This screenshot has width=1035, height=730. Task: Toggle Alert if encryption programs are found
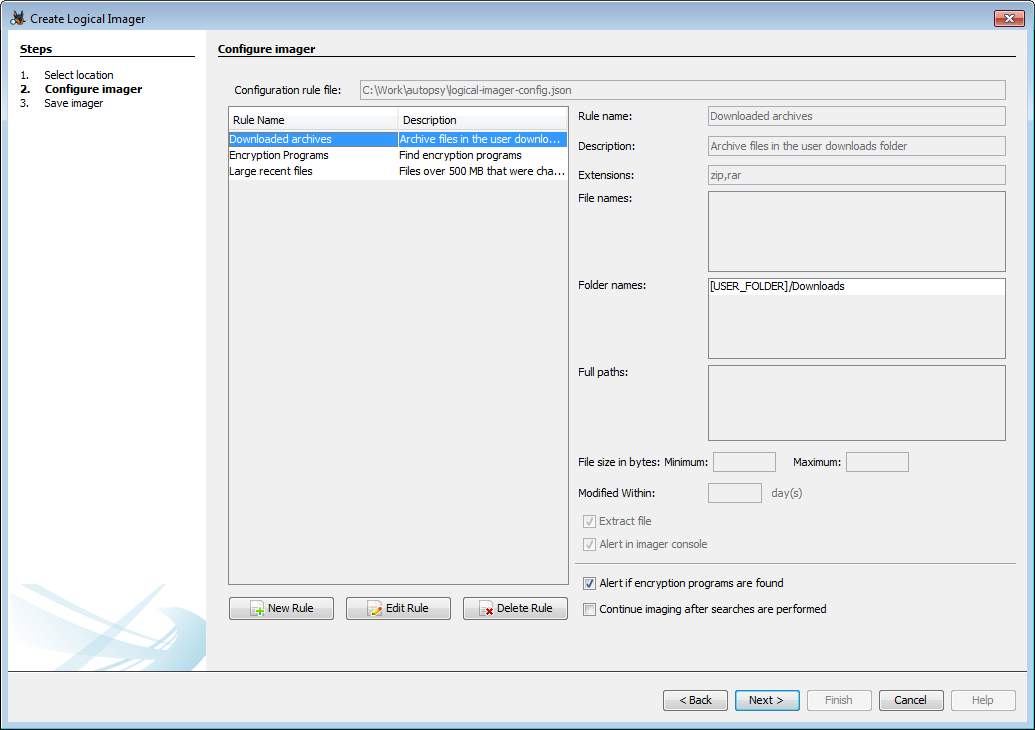tap(589, 583)
